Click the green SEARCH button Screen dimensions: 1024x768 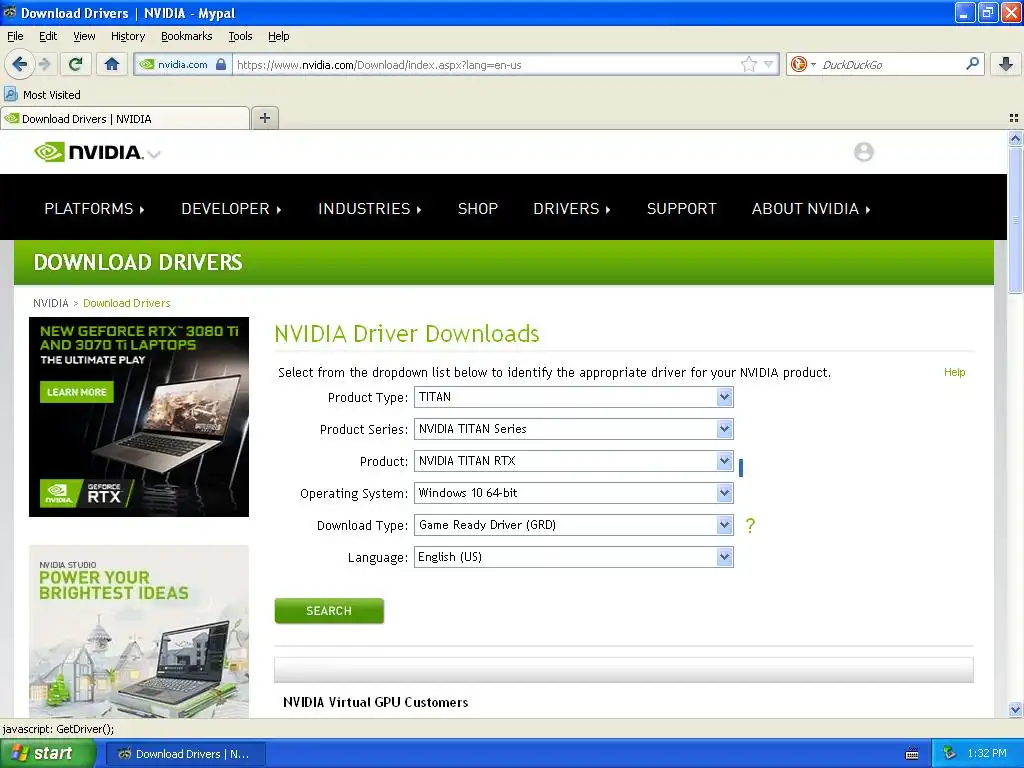[329, 611]
